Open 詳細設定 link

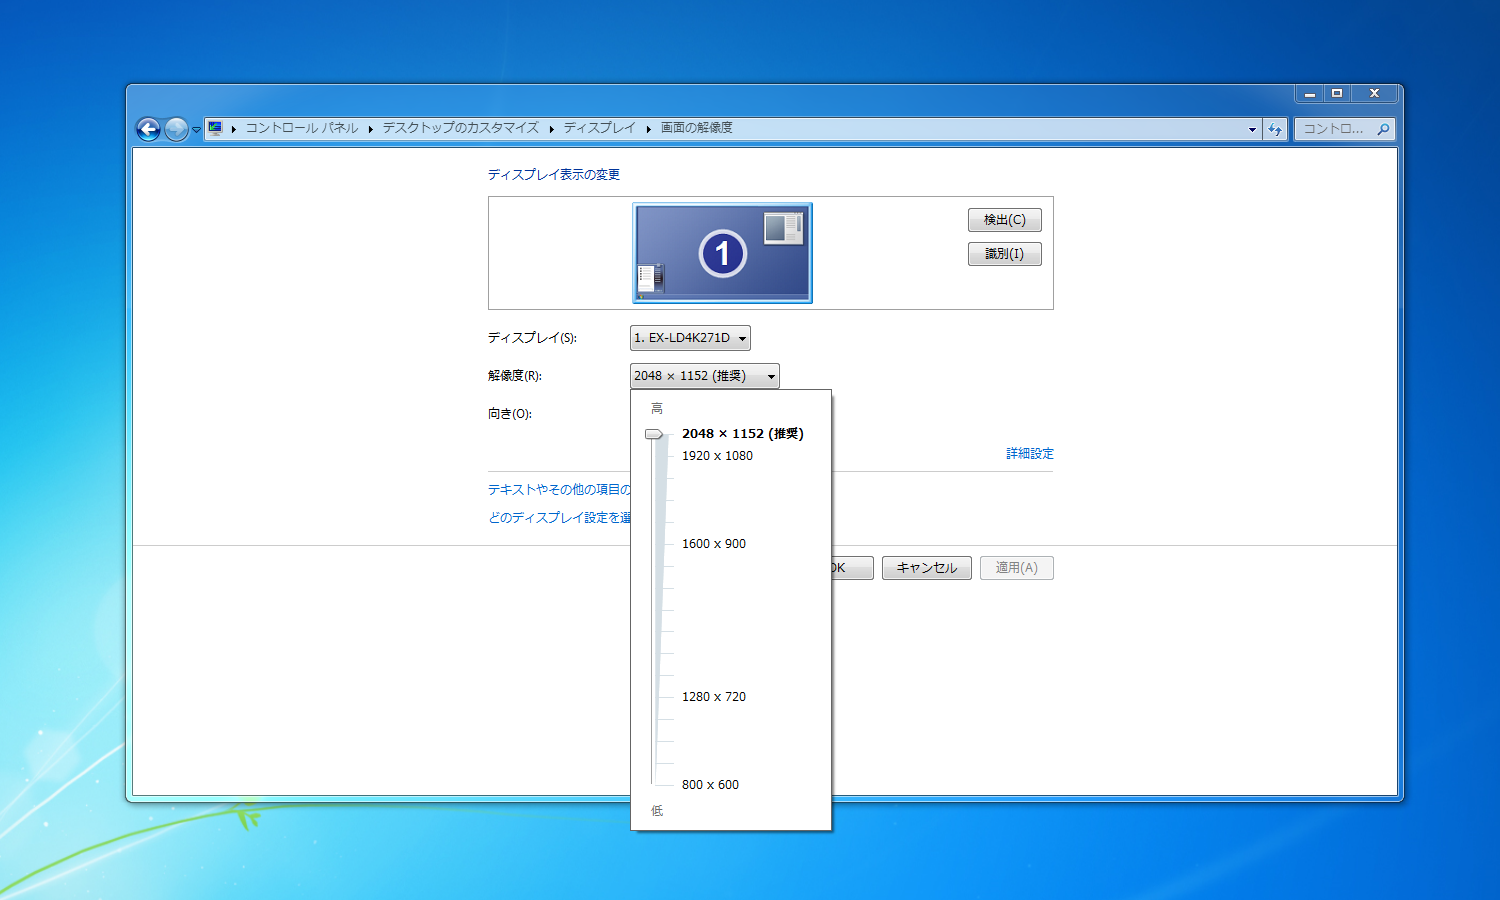(x=1030, y=454)
